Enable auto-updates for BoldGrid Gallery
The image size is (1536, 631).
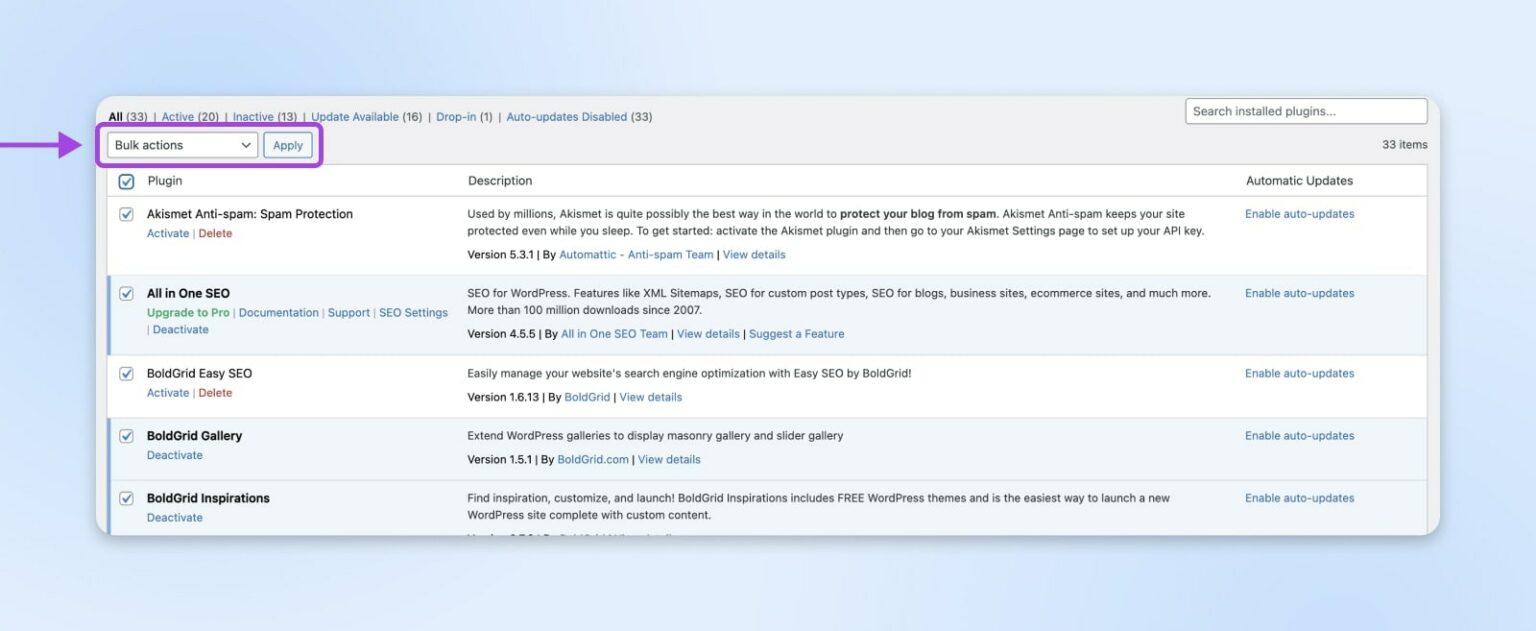[x=1299, y=435]
